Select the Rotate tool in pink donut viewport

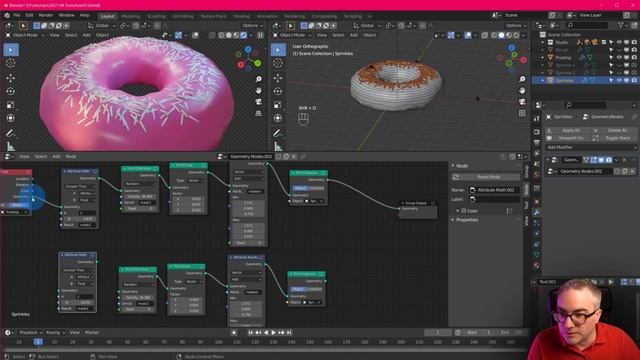[11, 91]
